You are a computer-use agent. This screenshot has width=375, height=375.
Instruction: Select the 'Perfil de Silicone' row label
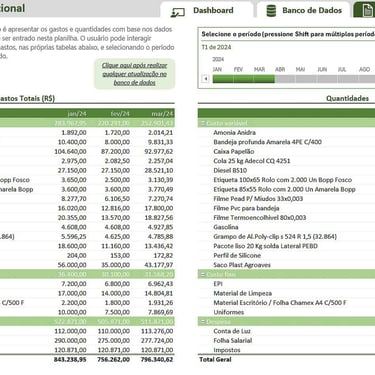237,255
